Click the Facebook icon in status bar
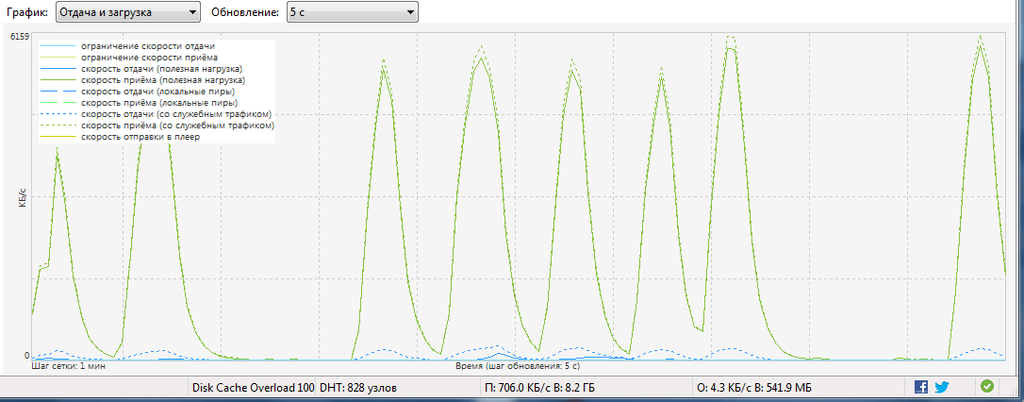 pos(921,386)
